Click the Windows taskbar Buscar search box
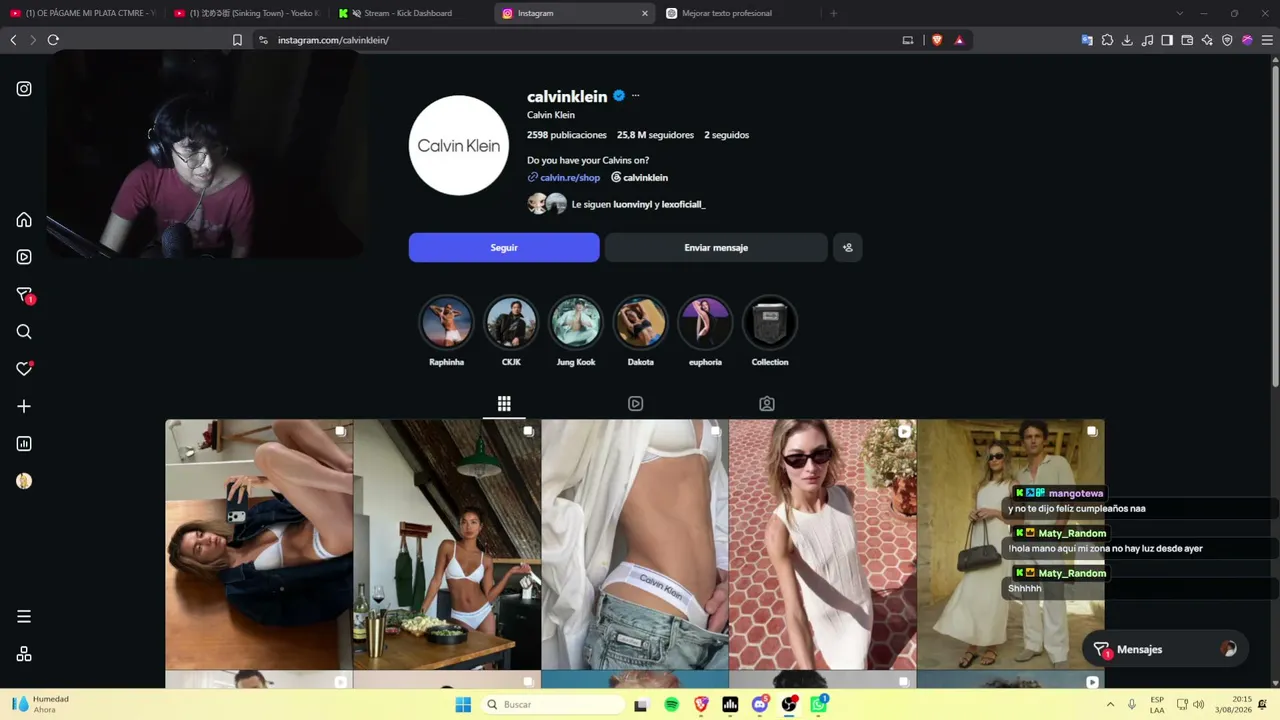 tap(552, 704)
